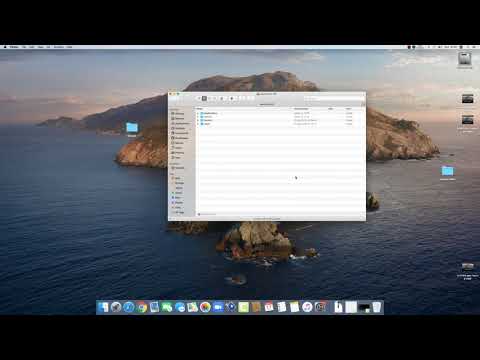Open the Window menu
480x360 pixels.
point(59,47)
